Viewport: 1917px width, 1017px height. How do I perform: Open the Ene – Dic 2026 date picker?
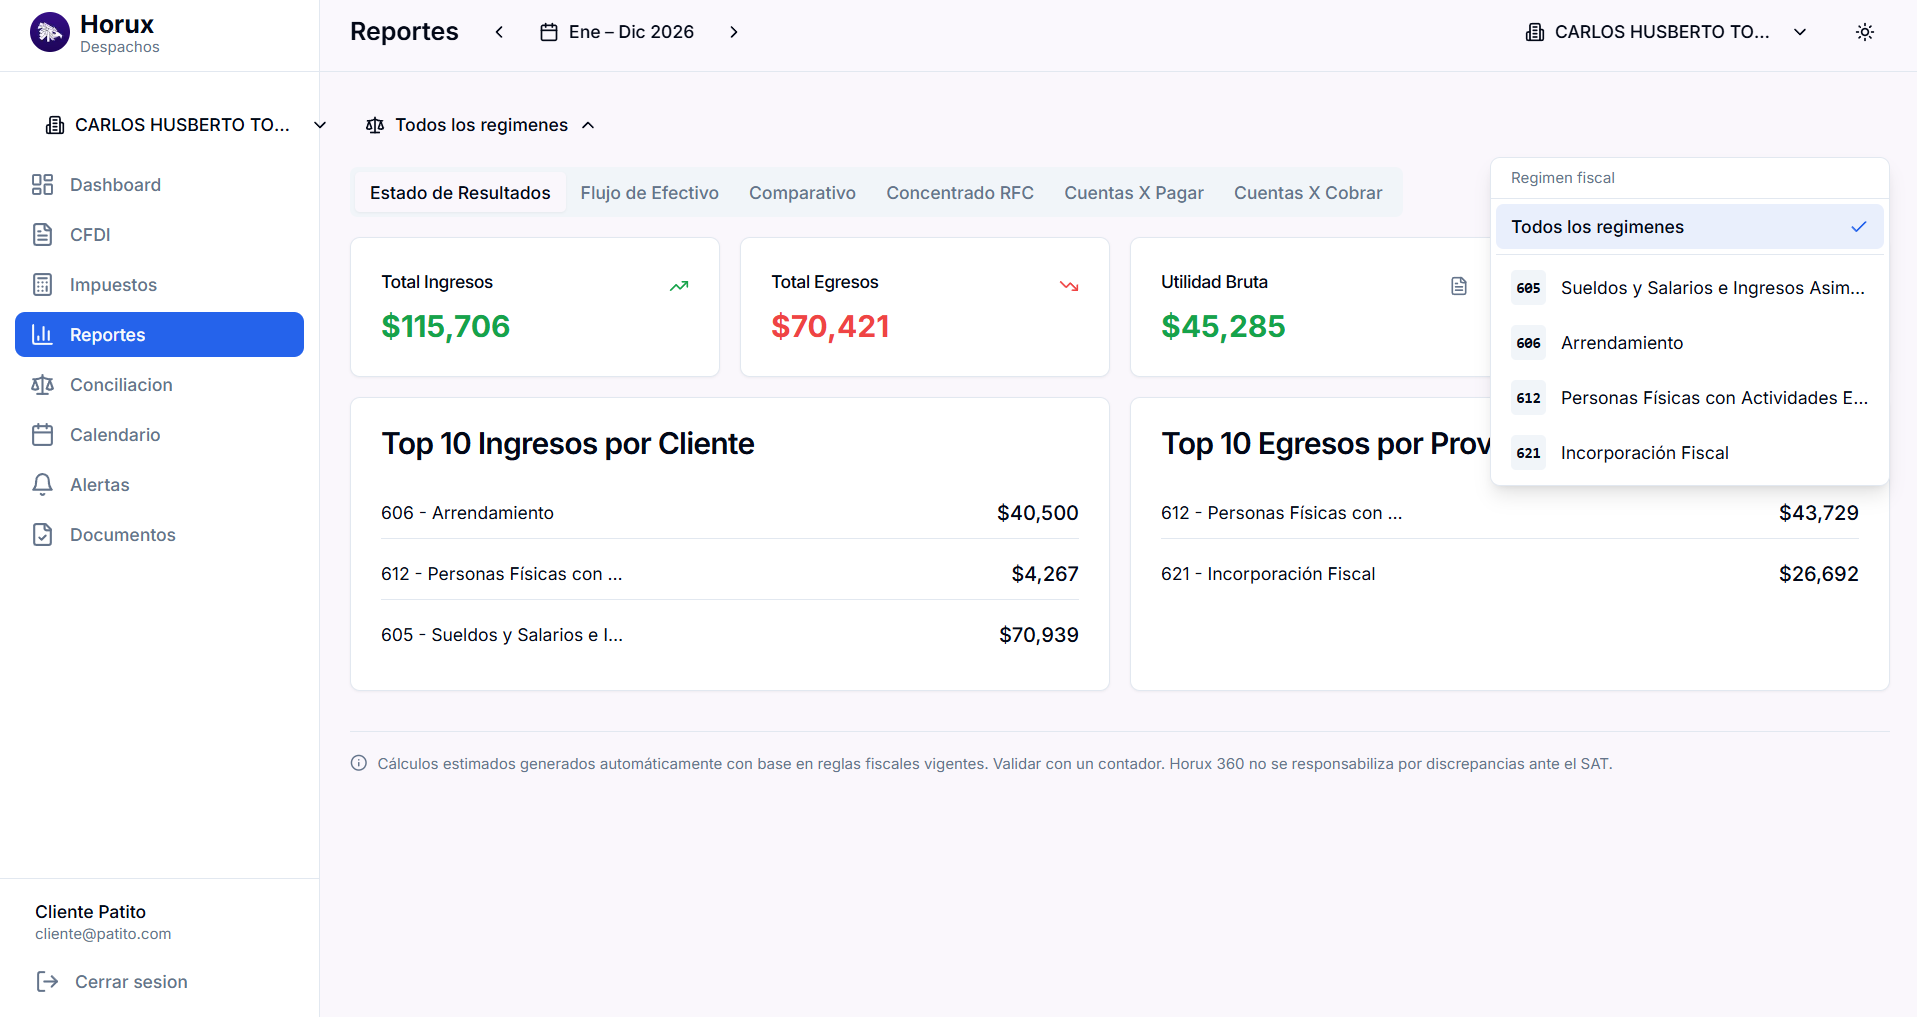(x=617, y=32)
